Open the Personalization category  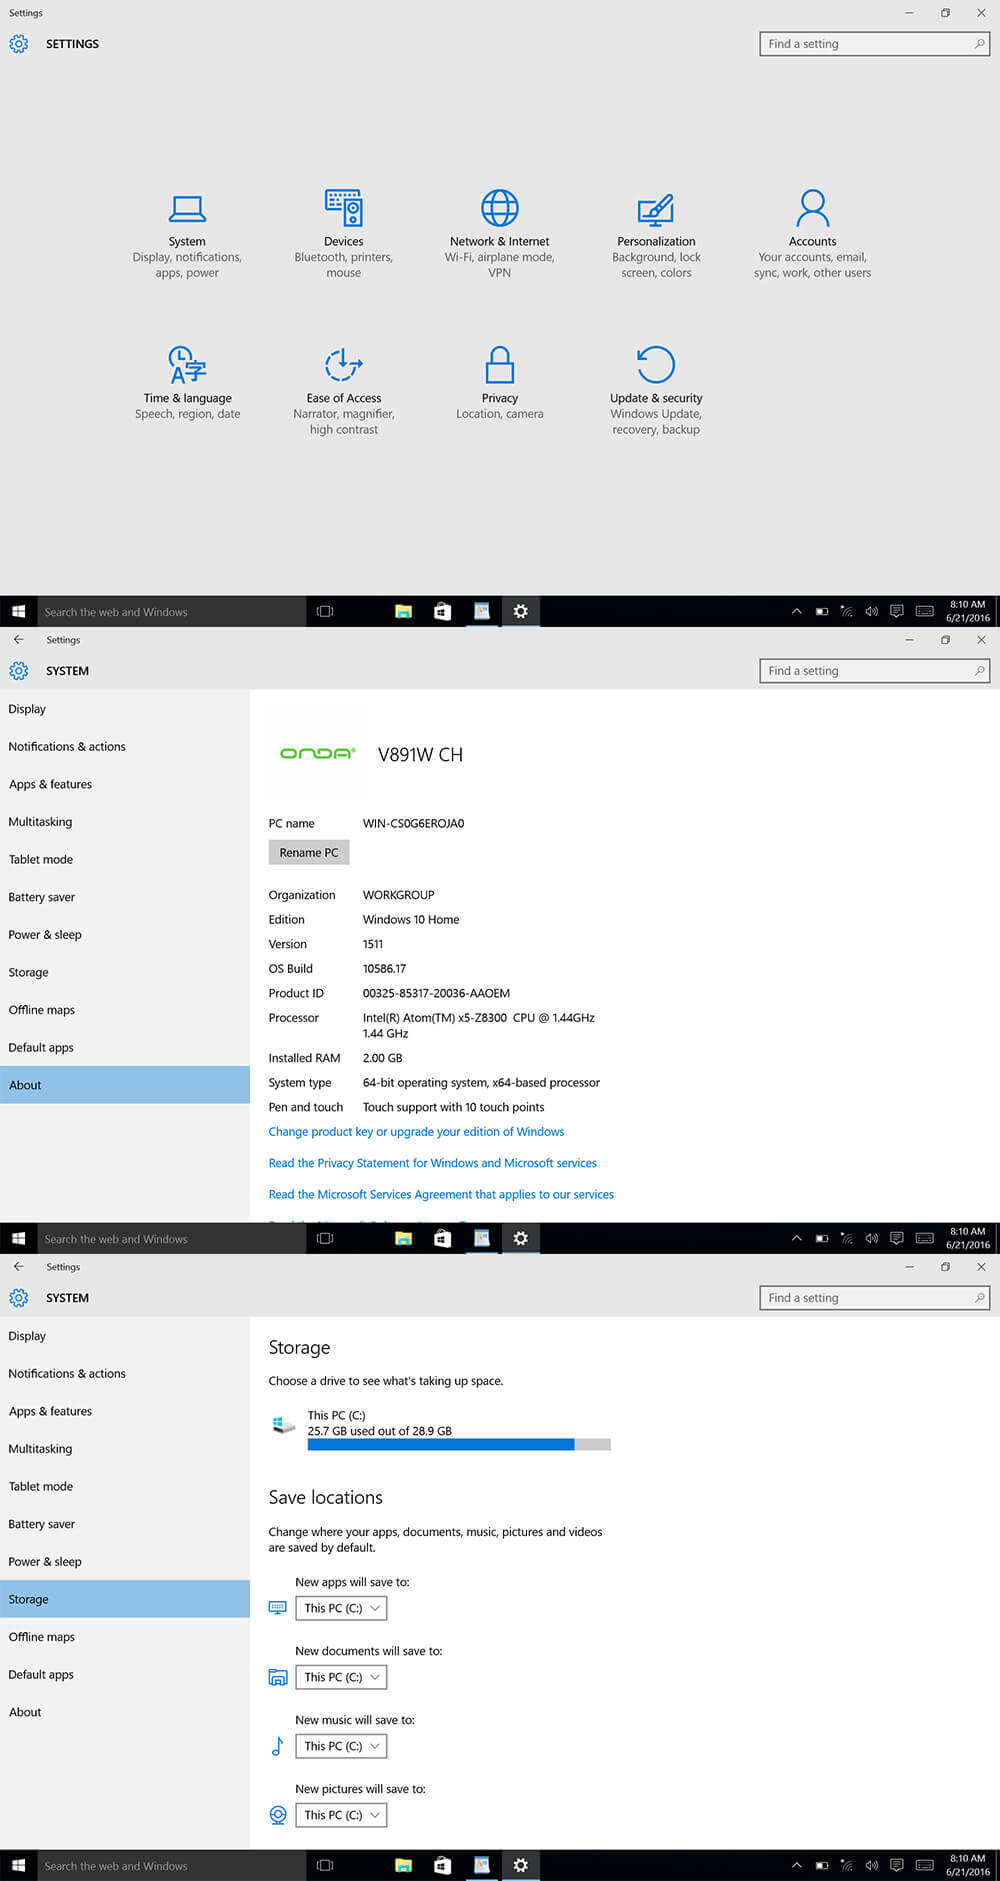pyautogui.click(x=656, y=236)
